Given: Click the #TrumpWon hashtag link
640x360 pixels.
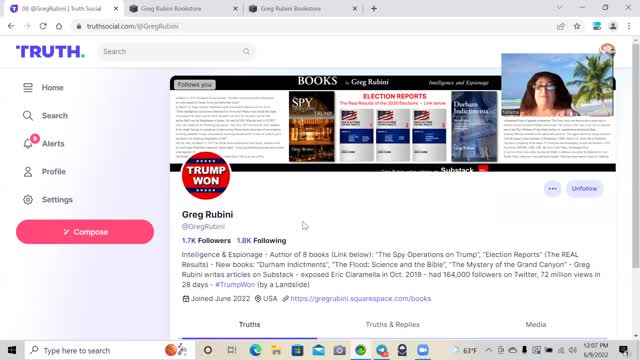Looking at the screenshot, I should click(x=235, y=284).
